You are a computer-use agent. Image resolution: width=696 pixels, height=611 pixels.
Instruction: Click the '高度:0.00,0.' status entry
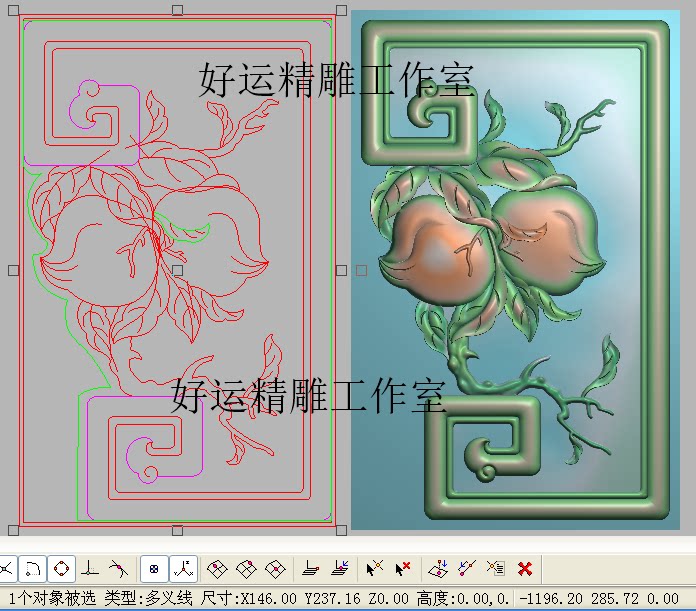coord(463,599)
